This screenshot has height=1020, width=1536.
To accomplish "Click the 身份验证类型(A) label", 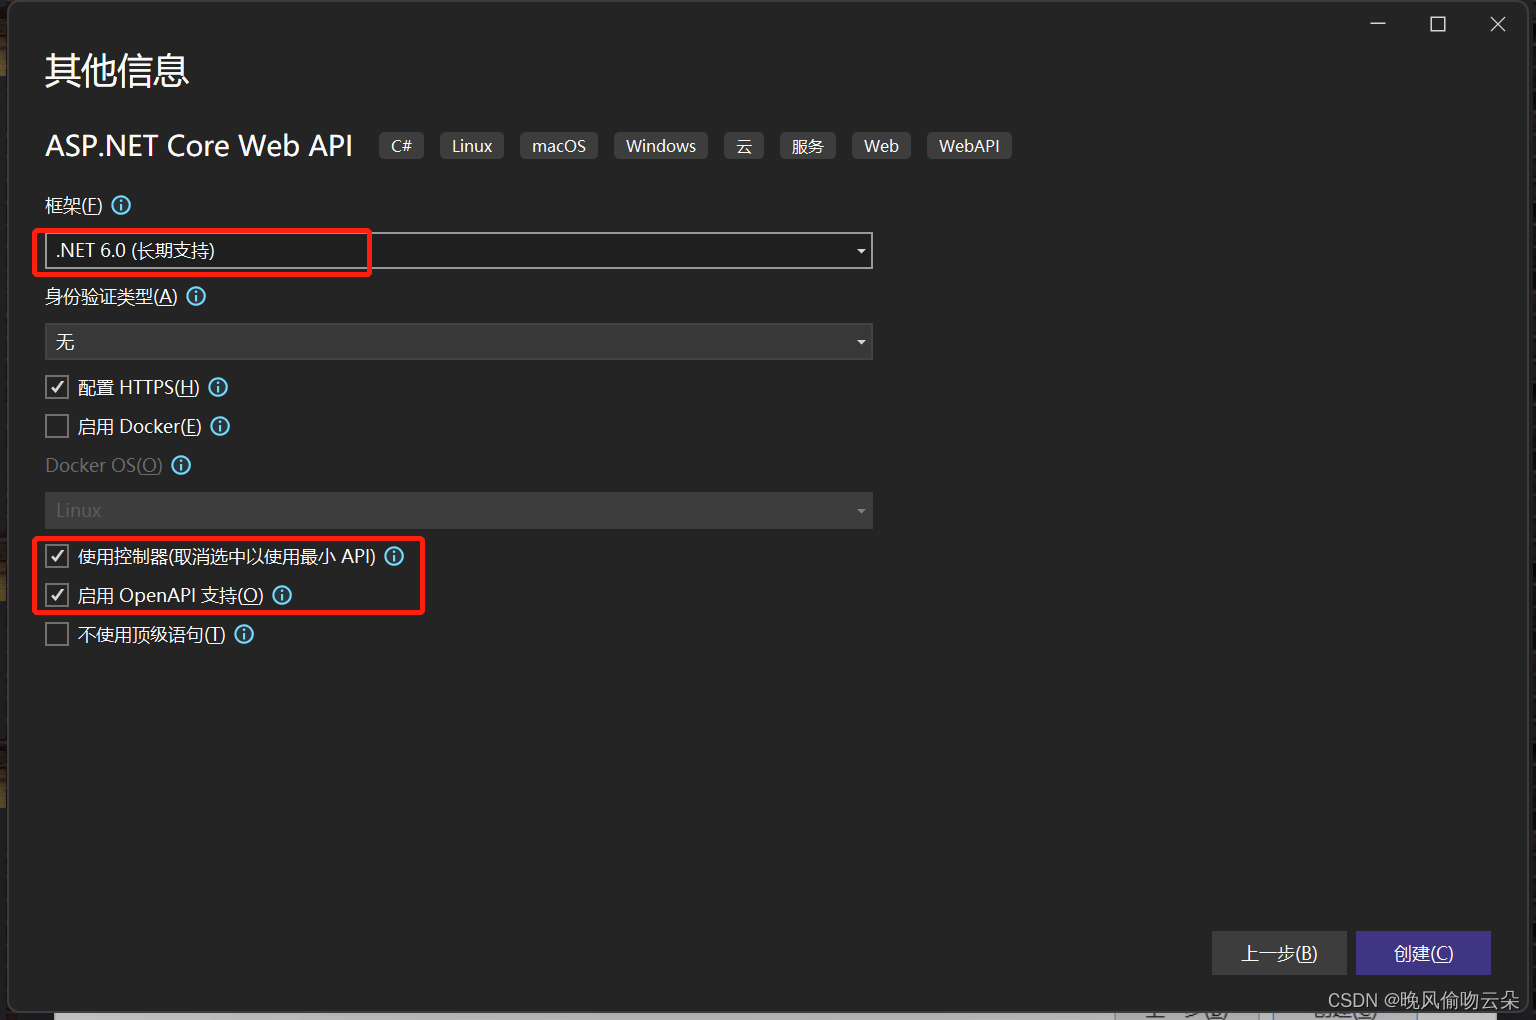I will click(x=111, y=296).
